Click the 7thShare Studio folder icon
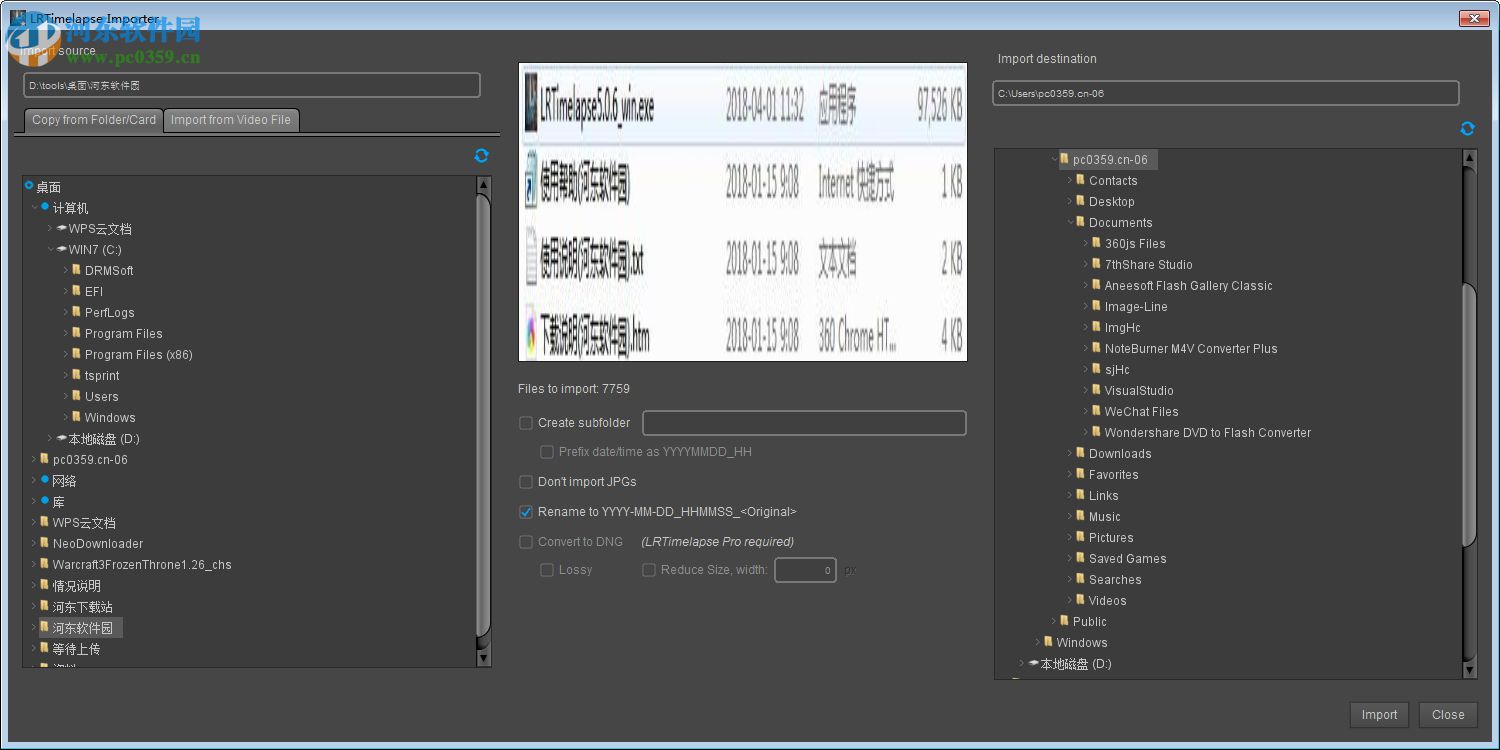Image resolution: width=1500 pixels, height=750 pixels. [x=1097, y=264]
